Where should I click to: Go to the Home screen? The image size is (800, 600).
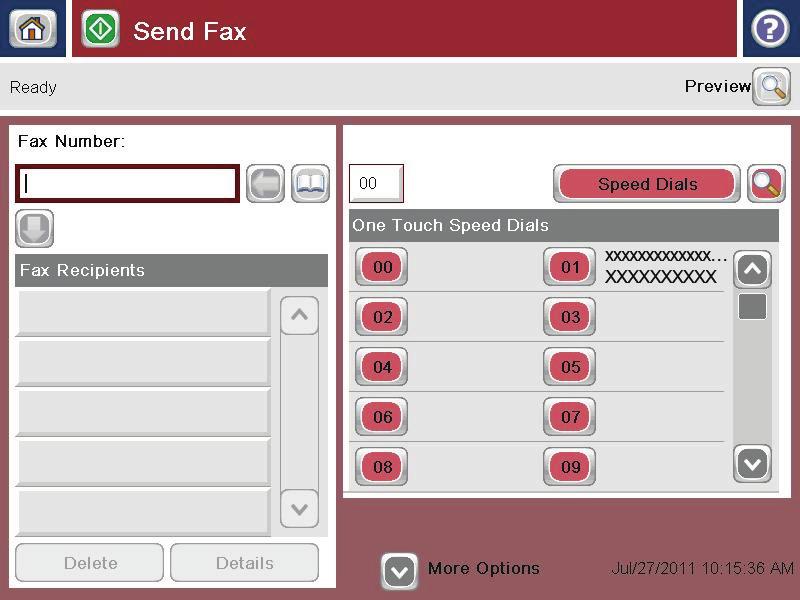[33, 29]
